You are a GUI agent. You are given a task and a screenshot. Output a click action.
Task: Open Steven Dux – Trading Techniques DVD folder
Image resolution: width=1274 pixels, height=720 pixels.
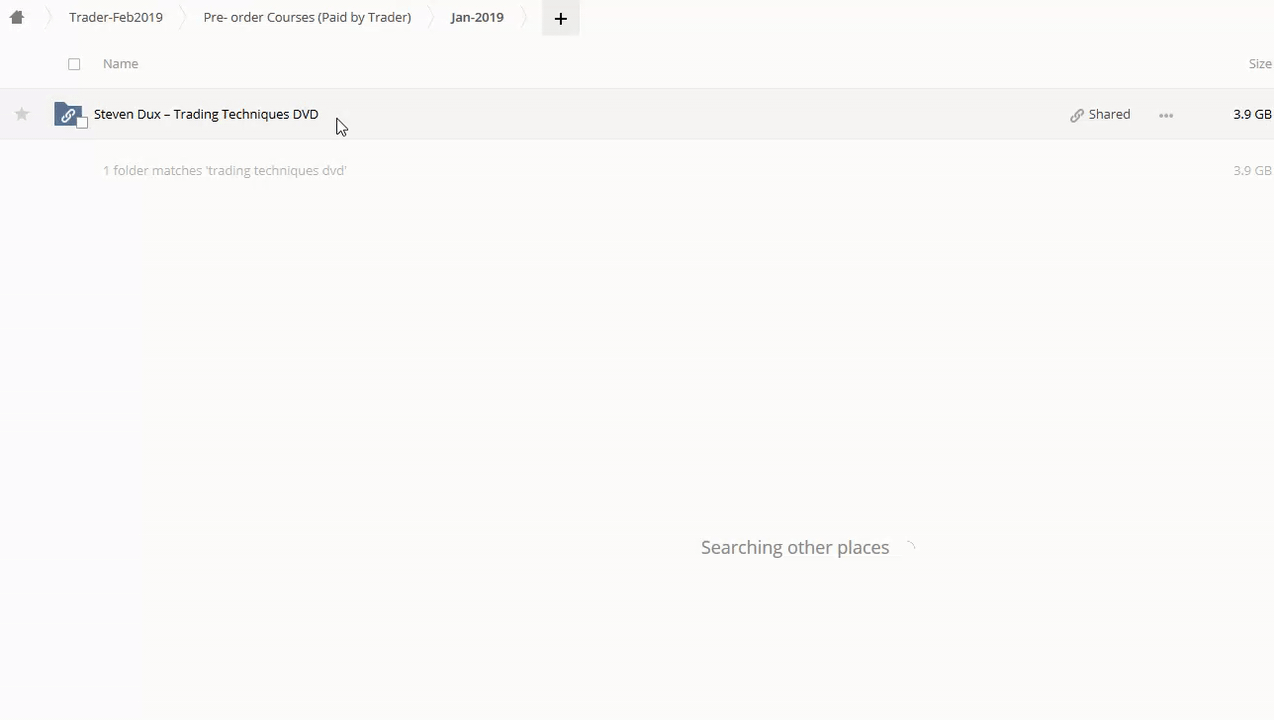point(206,114)
